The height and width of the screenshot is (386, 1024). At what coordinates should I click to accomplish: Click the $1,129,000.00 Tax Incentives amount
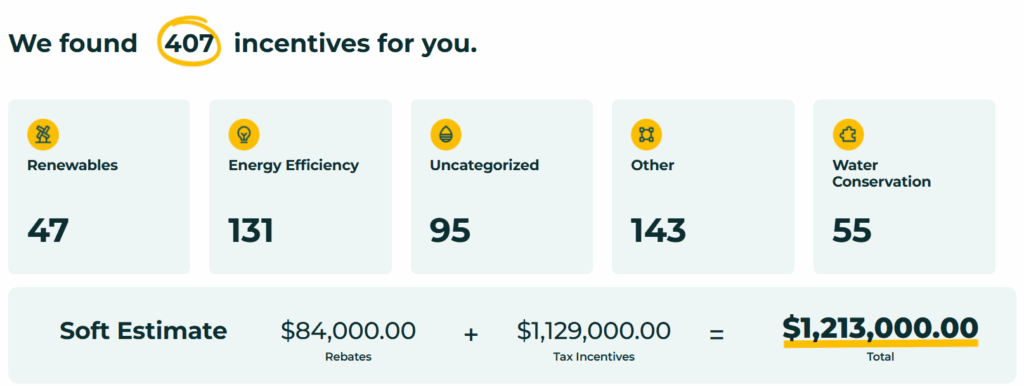(594, 330)
